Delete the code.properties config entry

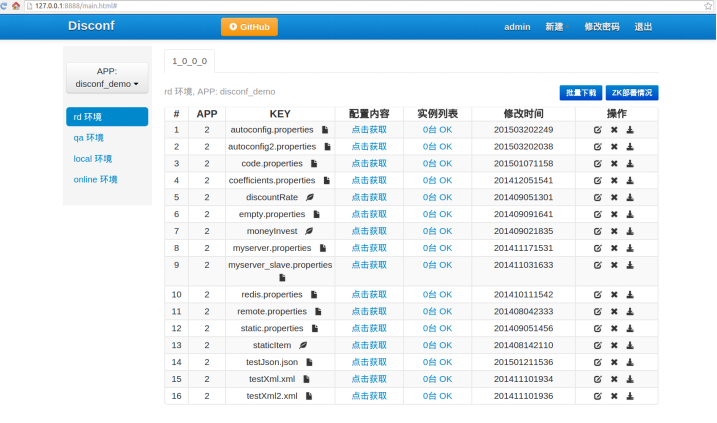[x=614, y=163]
